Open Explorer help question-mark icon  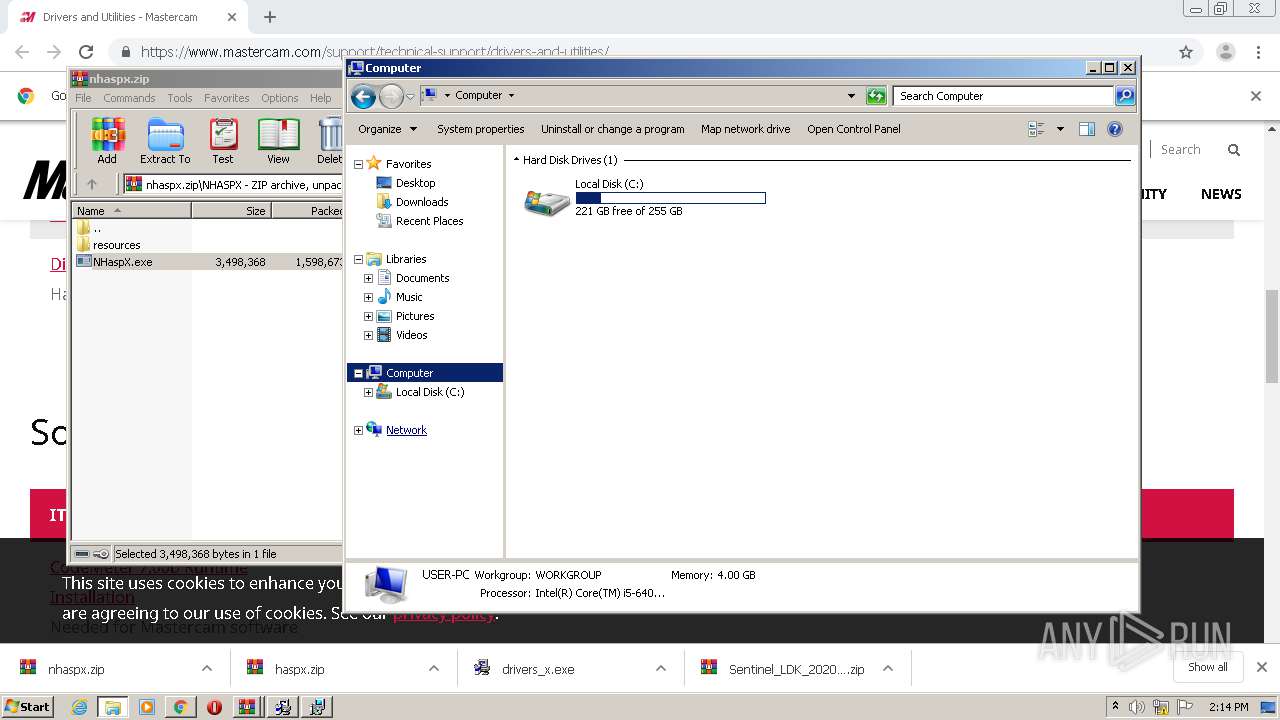(1115, 129)
